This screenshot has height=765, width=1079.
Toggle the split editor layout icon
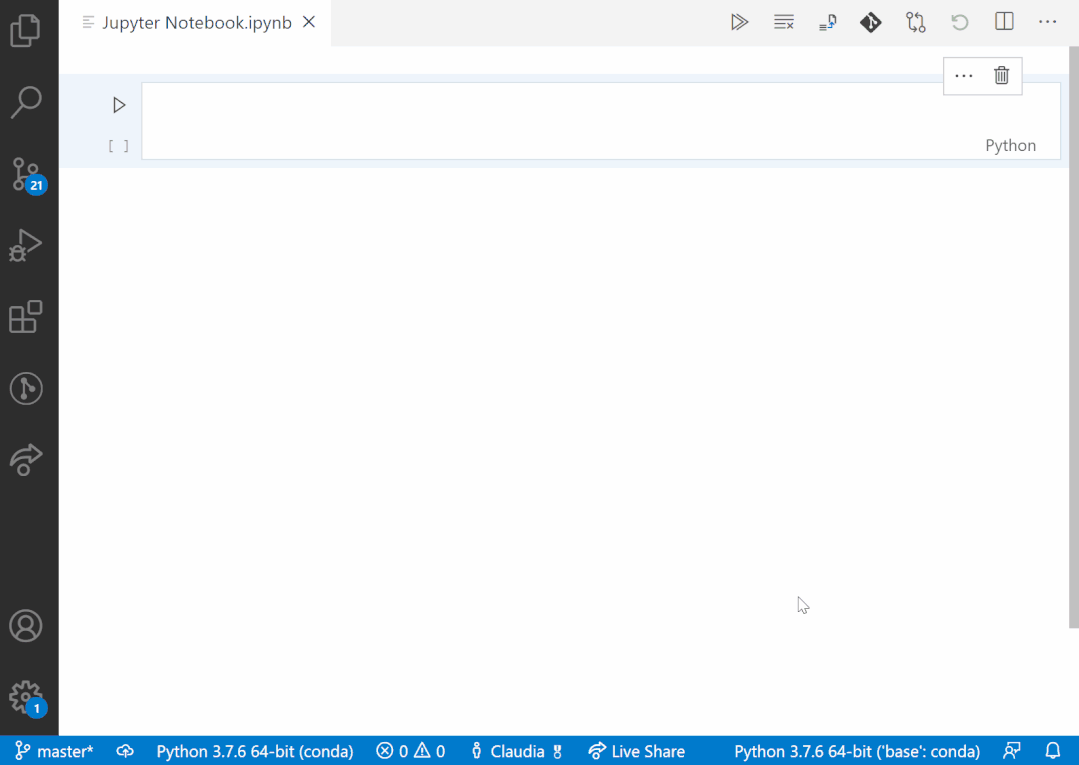[x=1004, y=21]
